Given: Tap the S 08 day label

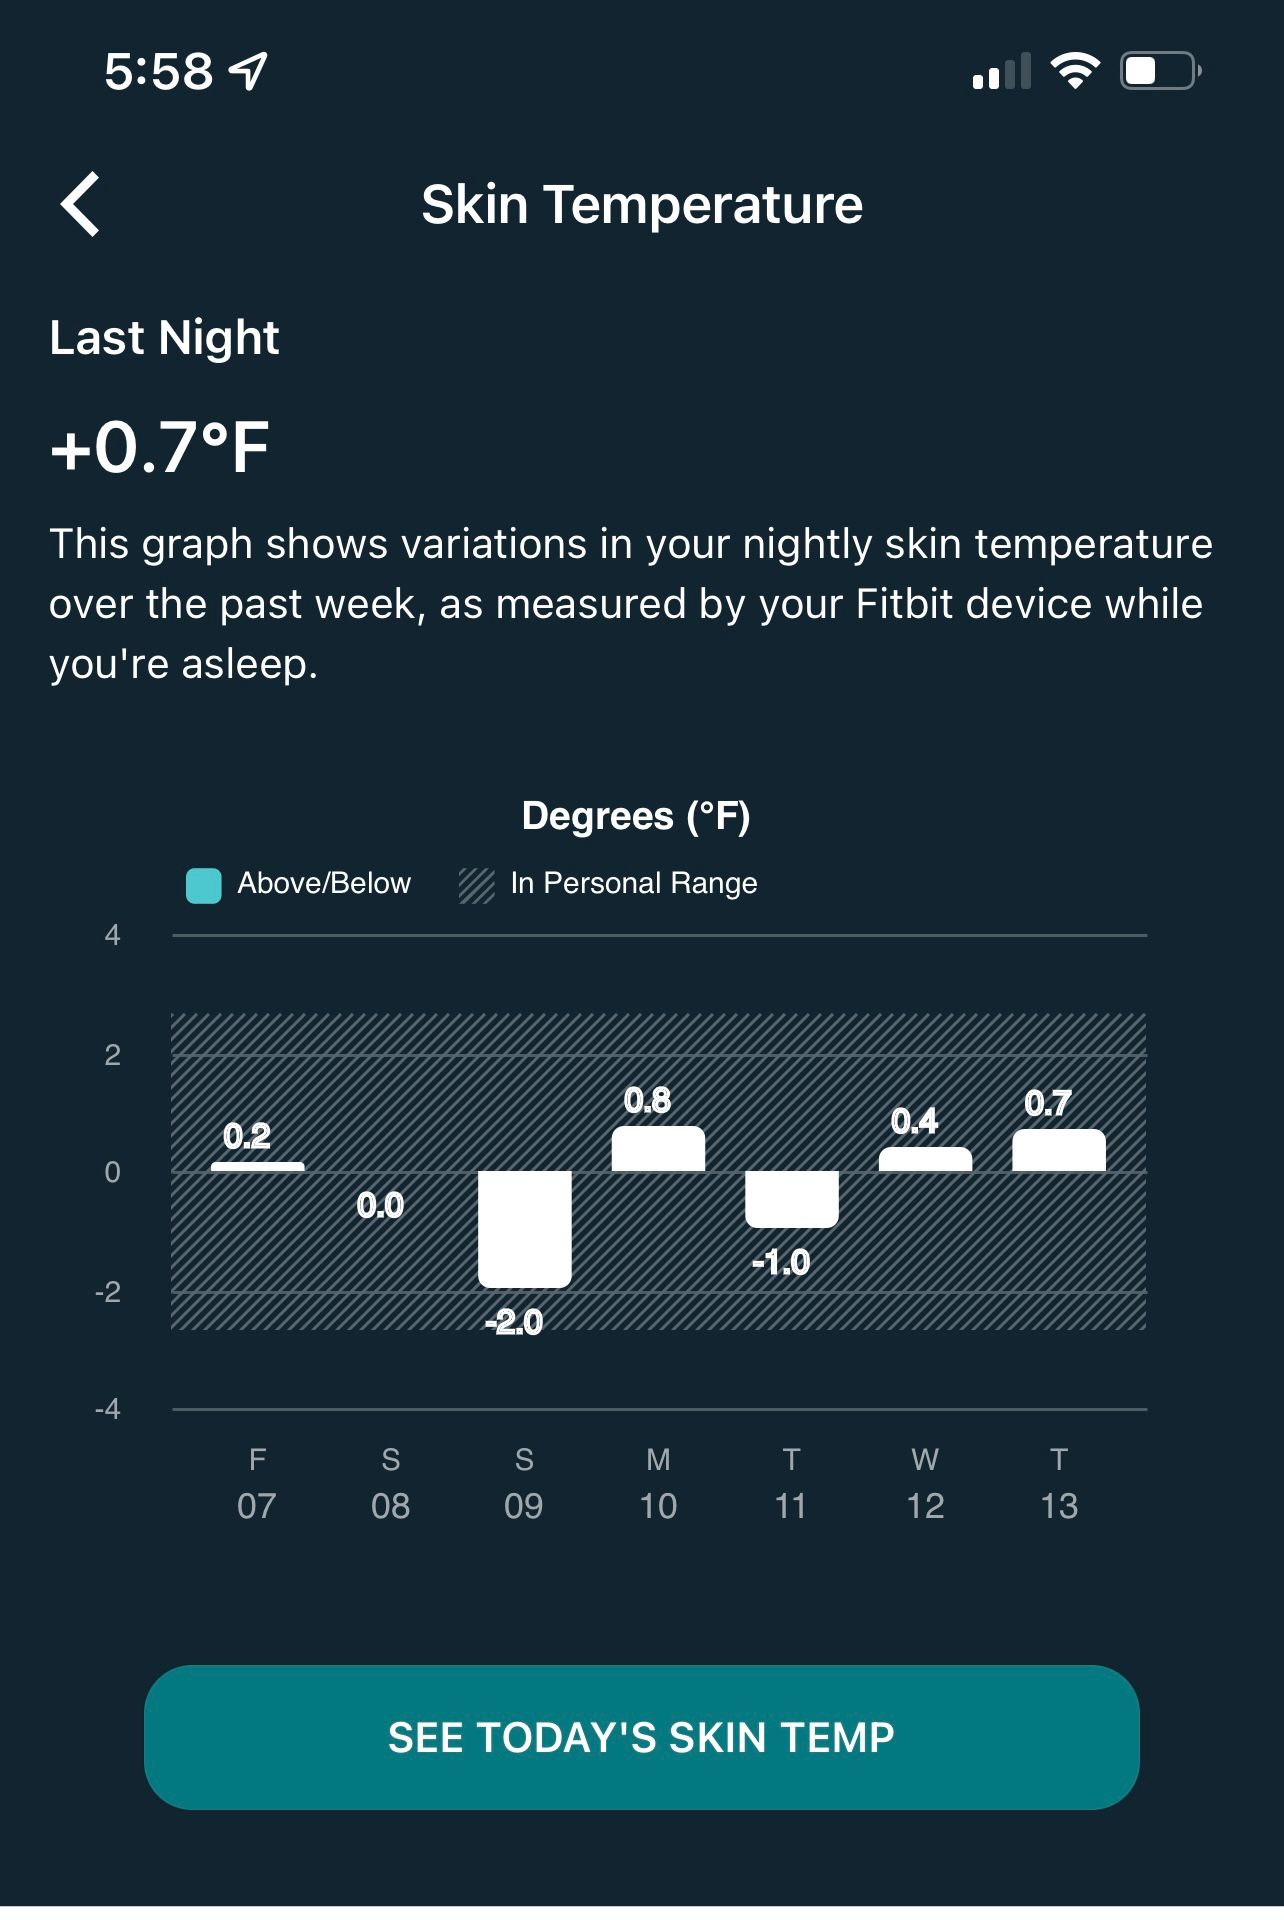Looking at the screenshot, I should pyautogui.click(x=390, y=1482).
